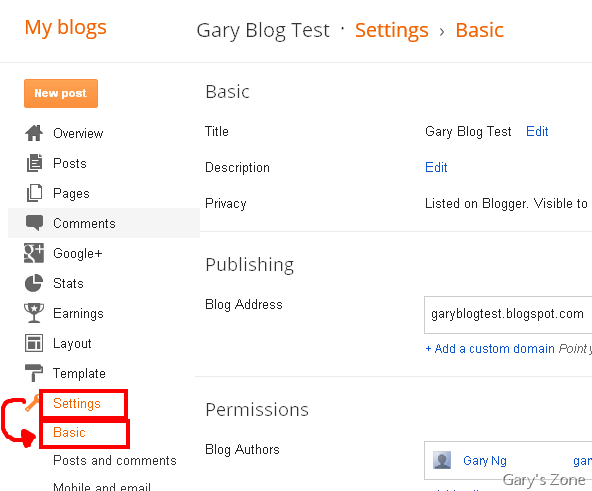Open Basic settings submenu item

pos(69,432)
